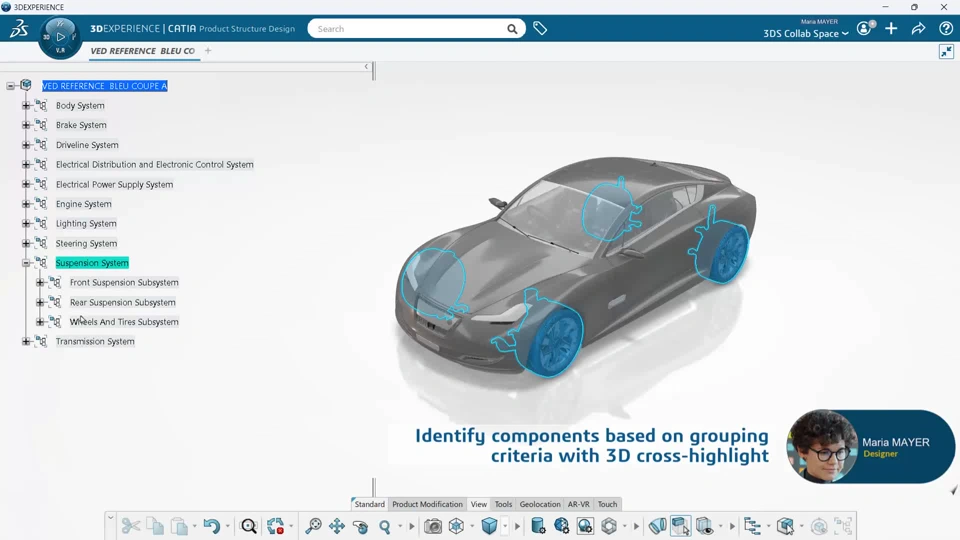Select the Transmission System tree item
This screenshot has width=960, height=540.
95,341
